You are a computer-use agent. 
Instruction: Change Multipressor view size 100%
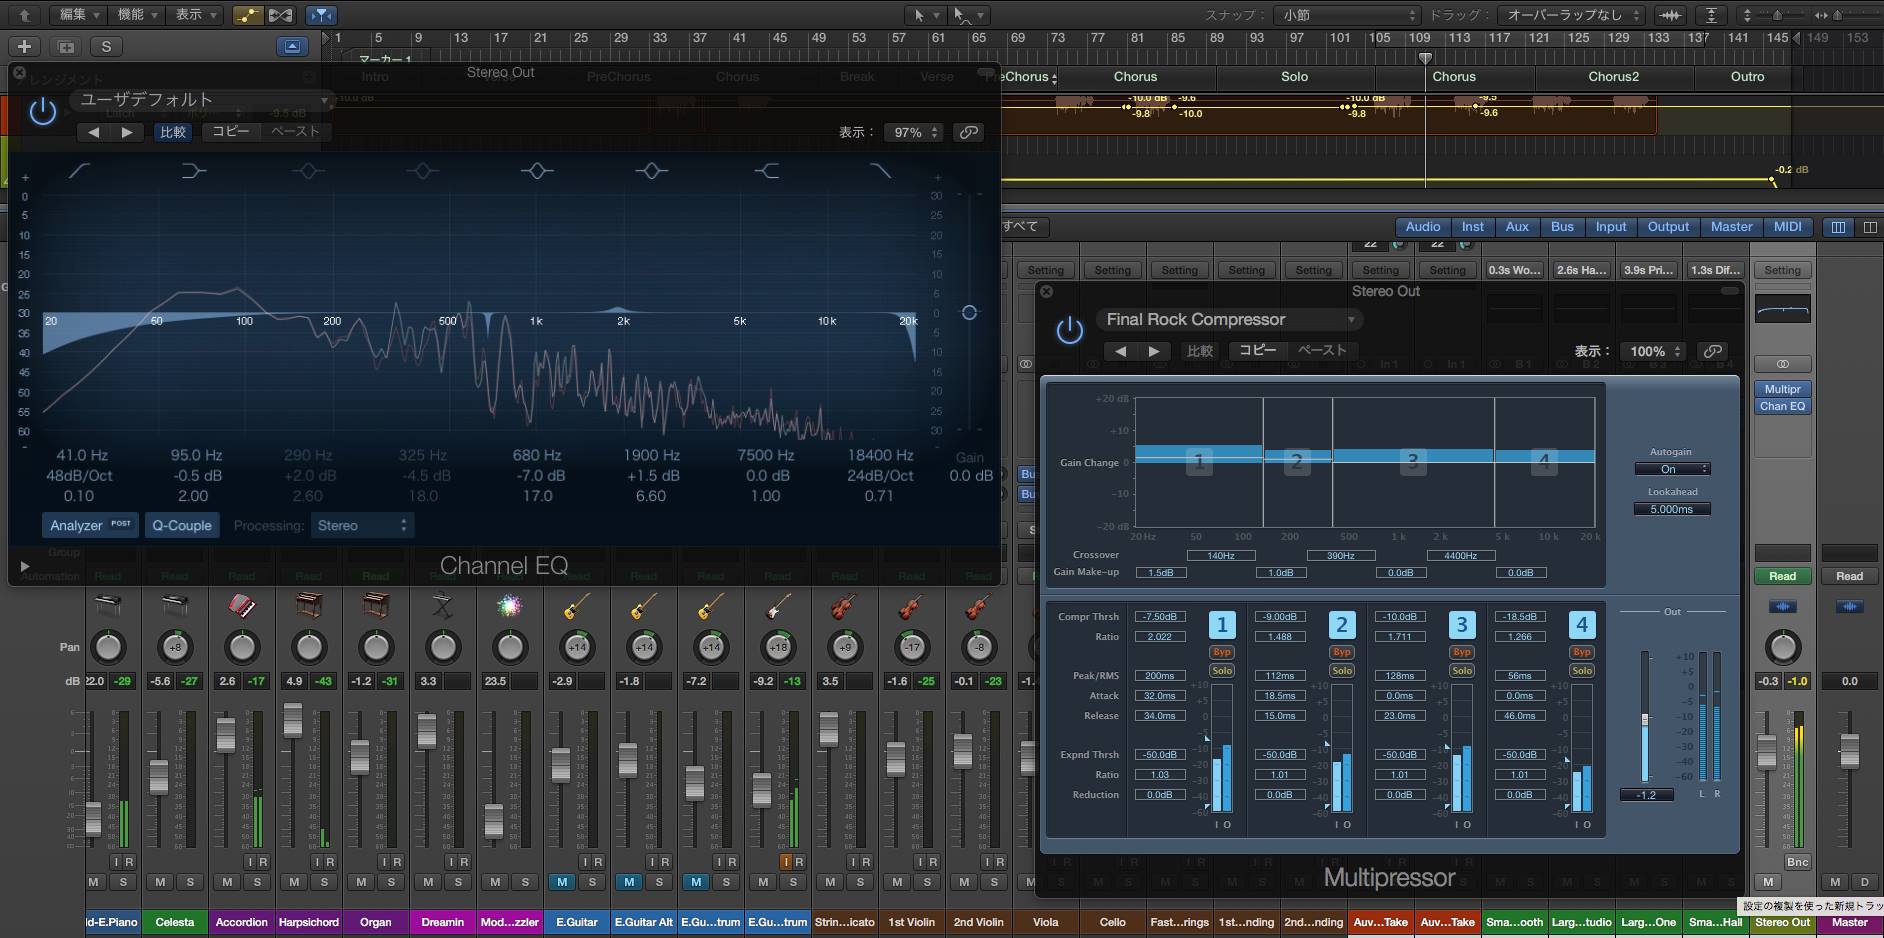pyautogui.click(x=1654, y=351)
